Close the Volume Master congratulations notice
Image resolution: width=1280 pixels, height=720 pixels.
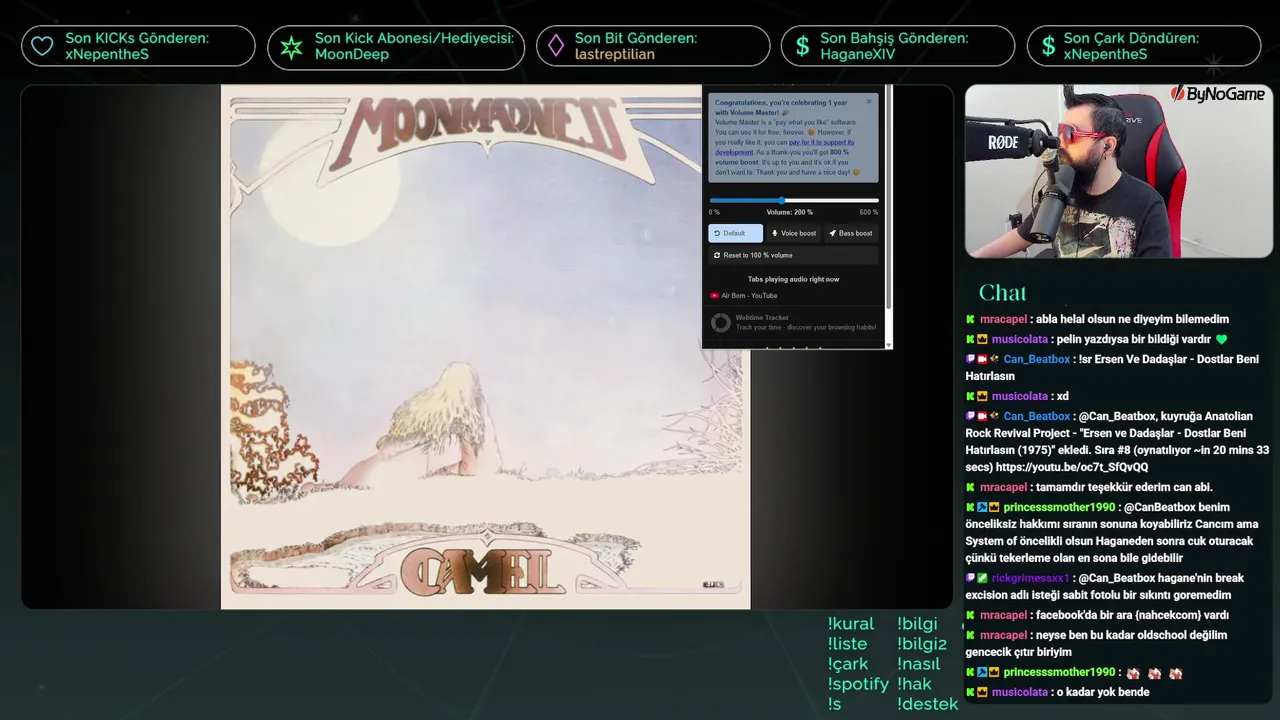click(869, 101)
